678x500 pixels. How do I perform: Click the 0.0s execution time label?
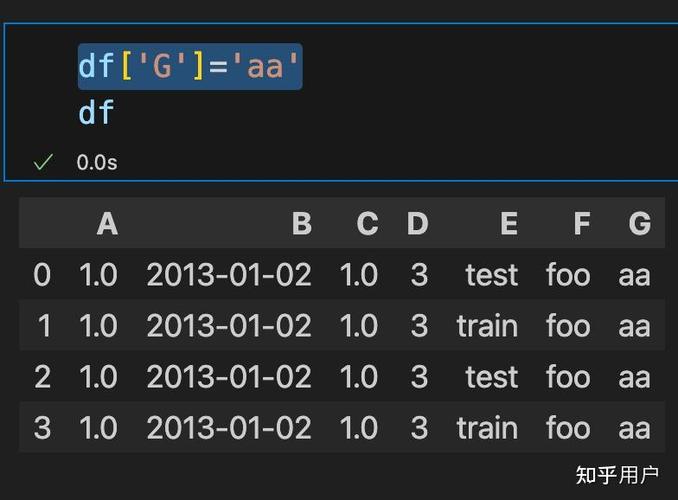pos(97,162)
